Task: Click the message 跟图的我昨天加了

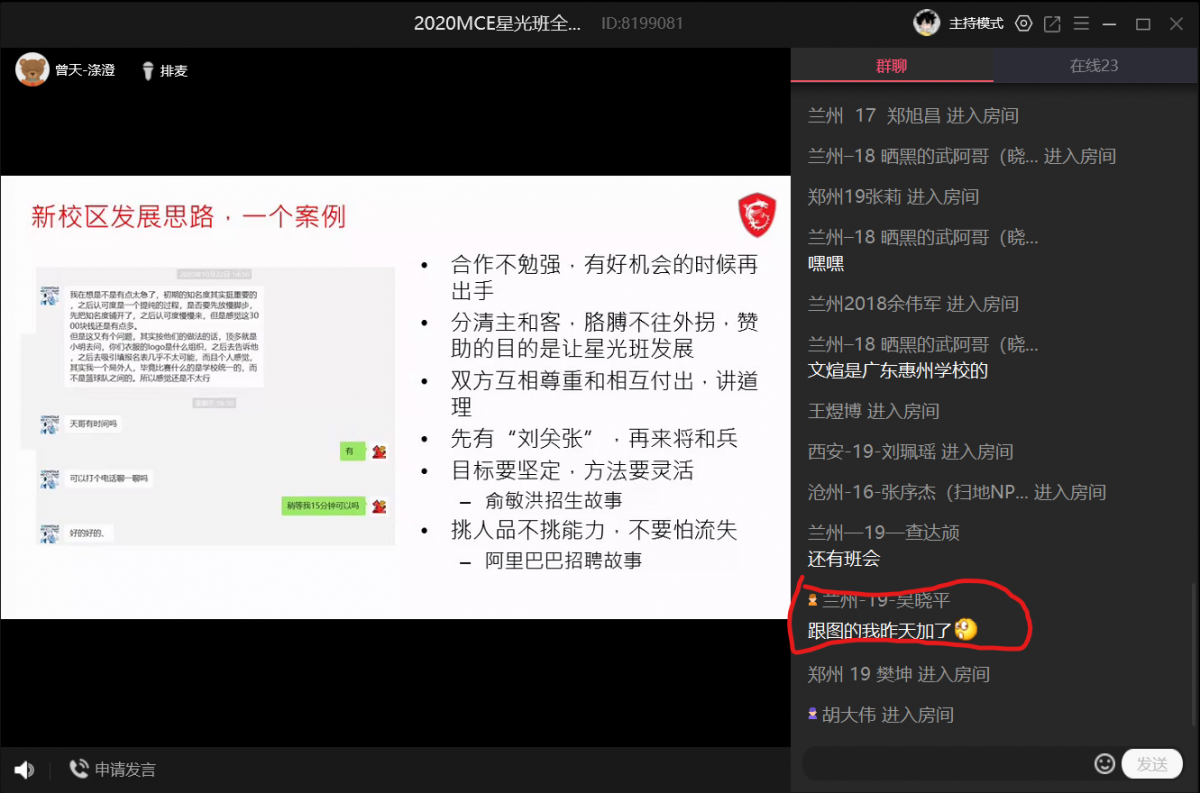Action: pyautogui.click(x=880, y=630)
